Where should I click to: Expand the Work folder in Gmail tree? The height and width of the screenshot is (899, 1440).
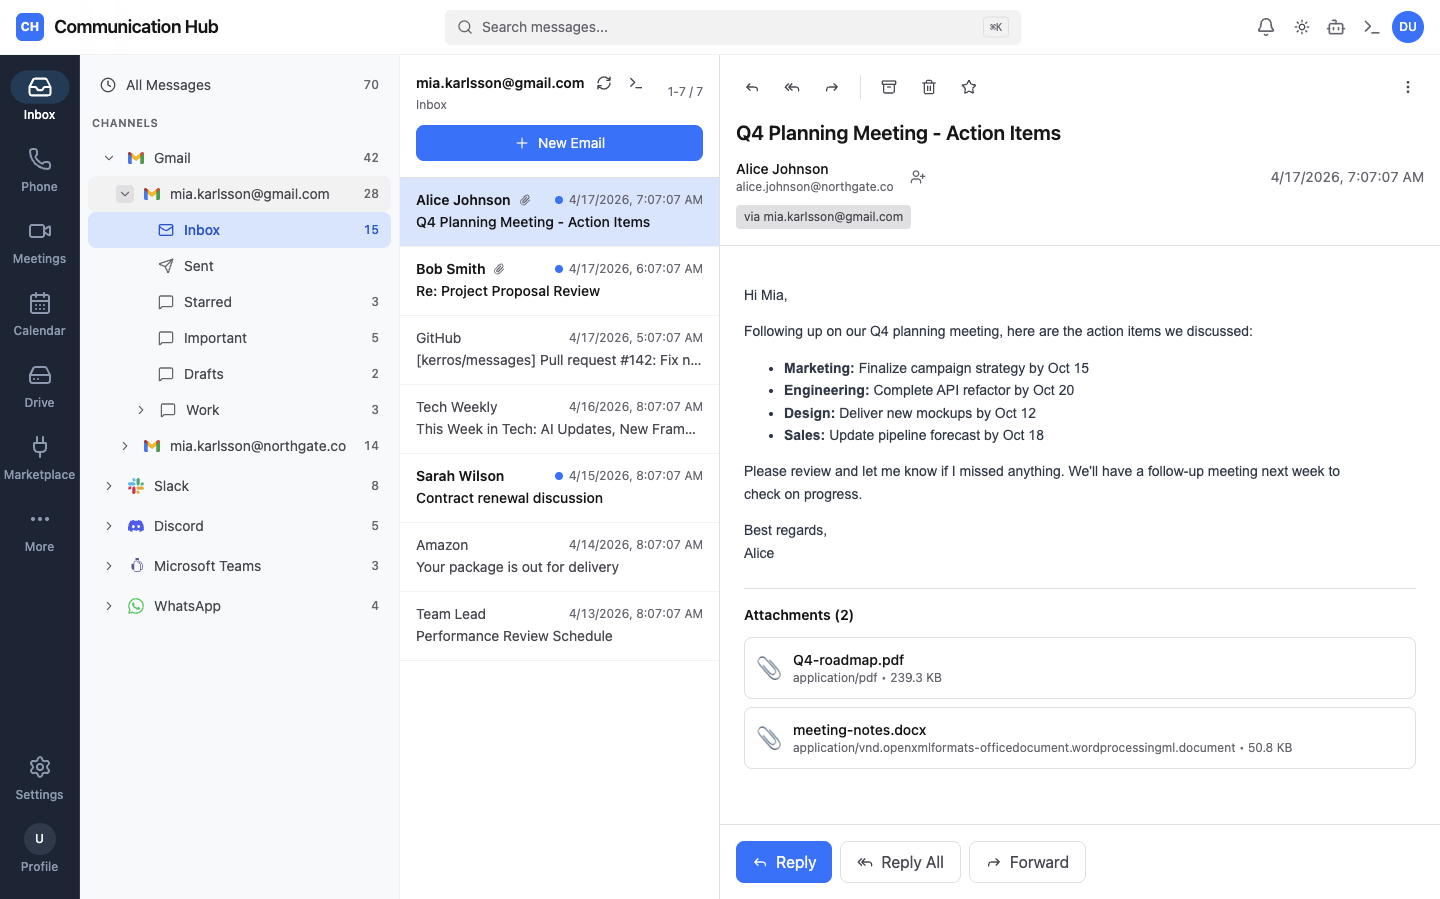(x=143, y=410)
